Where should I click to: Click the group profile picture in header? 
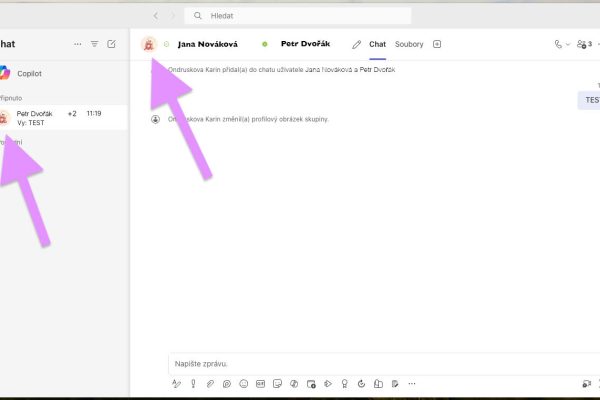[149, 44]
